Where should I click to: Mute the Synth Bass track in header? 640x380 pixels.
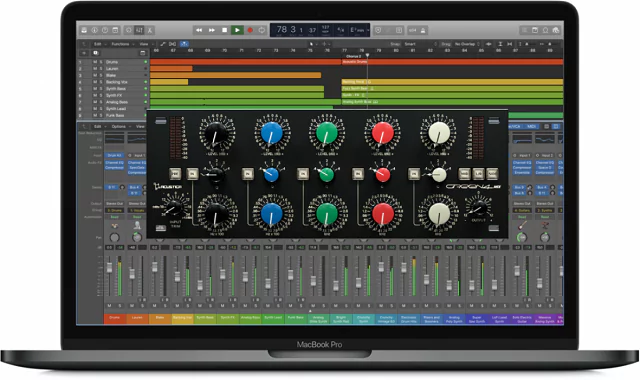click(95, 89)
